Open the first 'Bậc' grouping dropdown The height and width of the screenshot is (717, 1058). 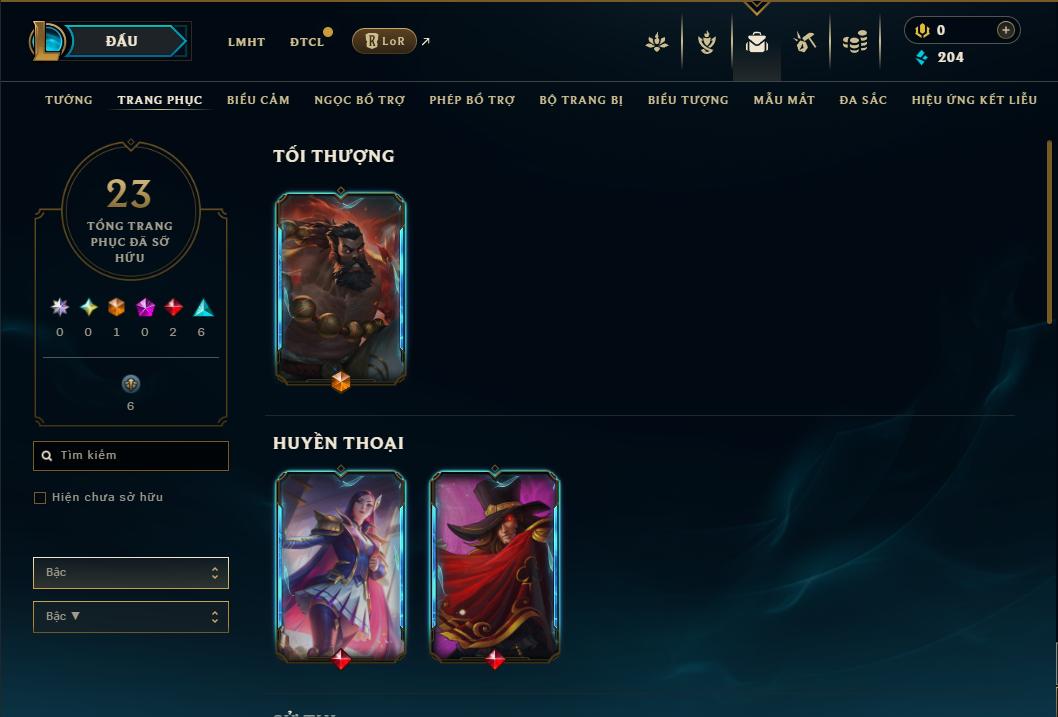coord(131,573)
